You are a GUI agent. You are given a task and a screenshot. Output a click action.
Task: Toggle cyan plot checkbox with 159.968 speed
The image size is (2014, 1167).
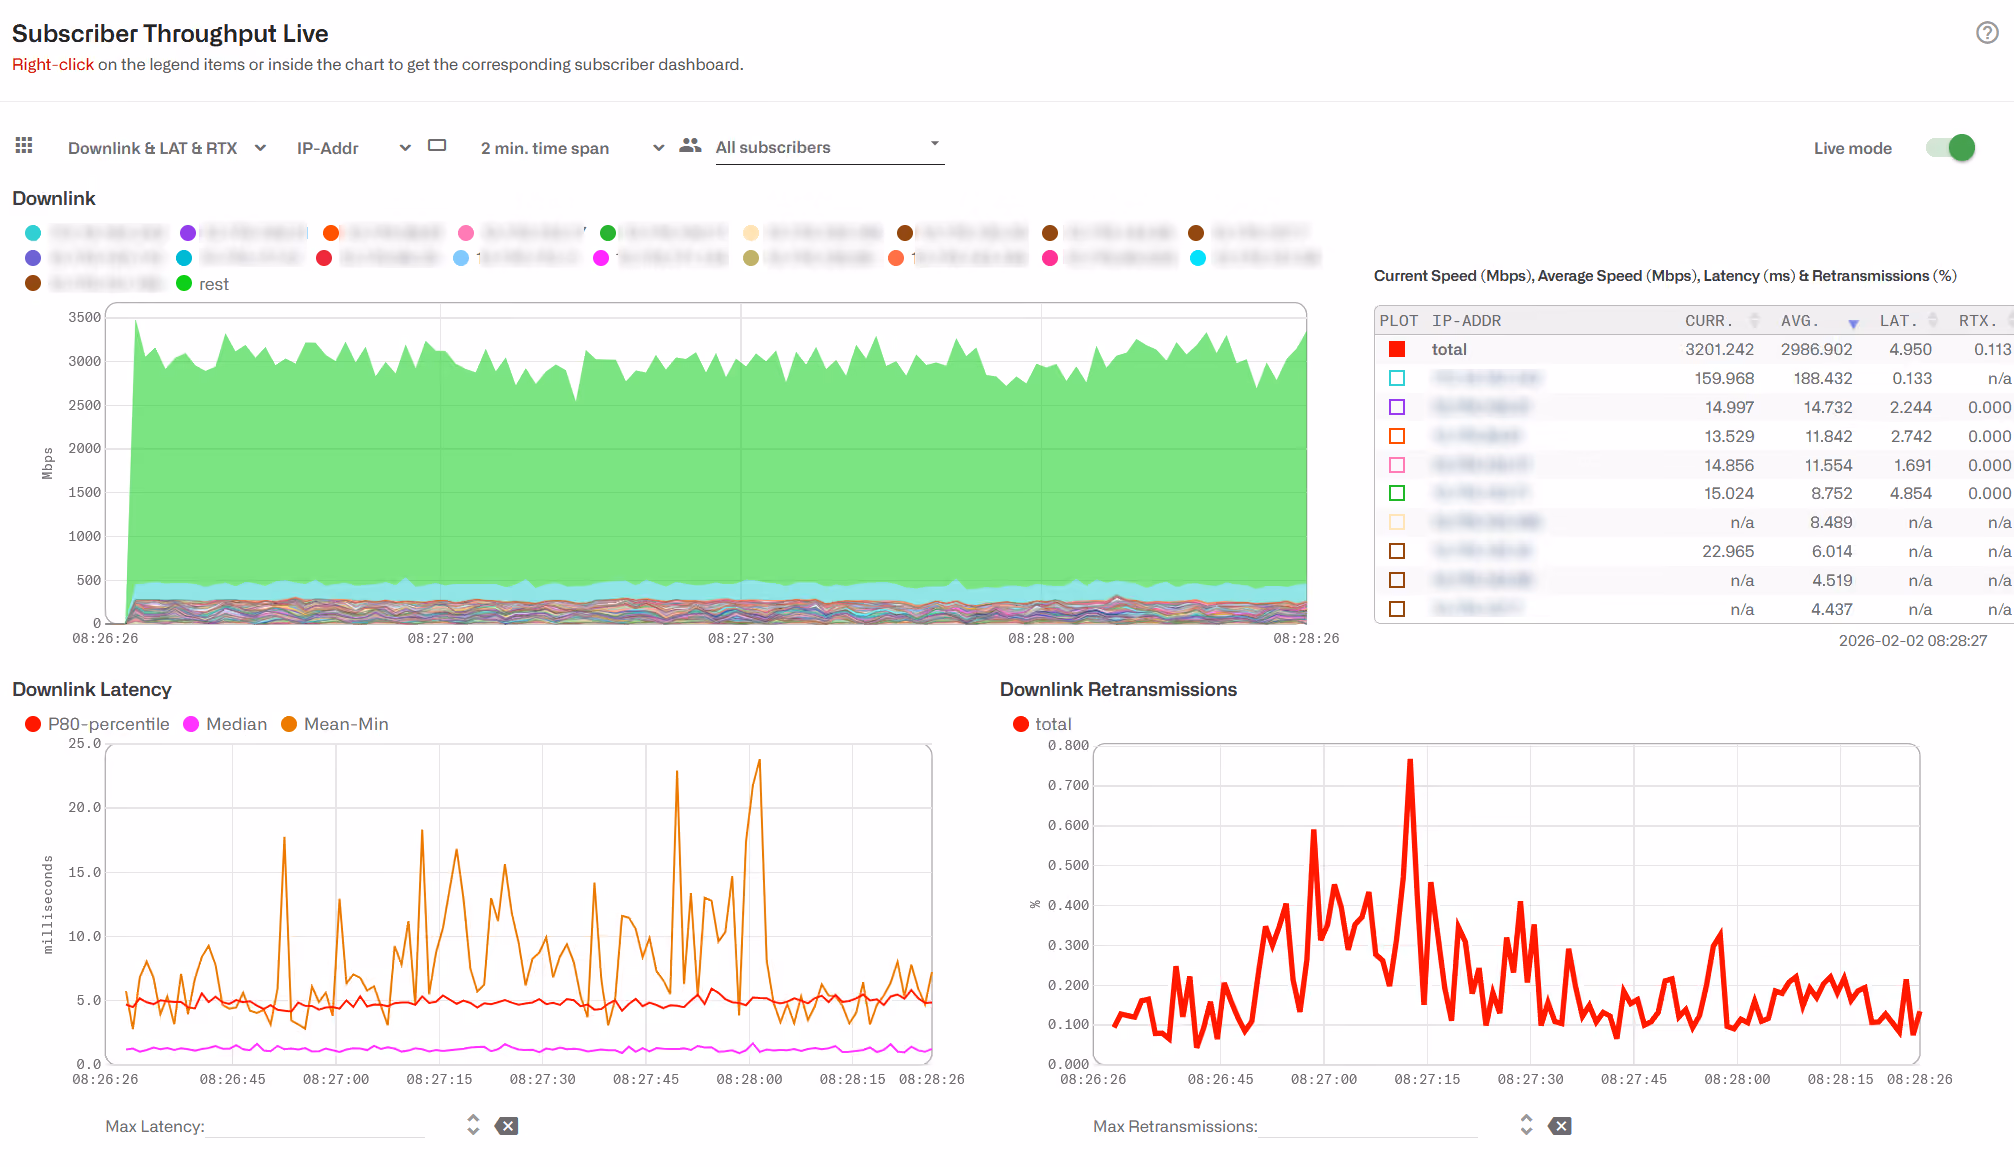point(1397,378)
